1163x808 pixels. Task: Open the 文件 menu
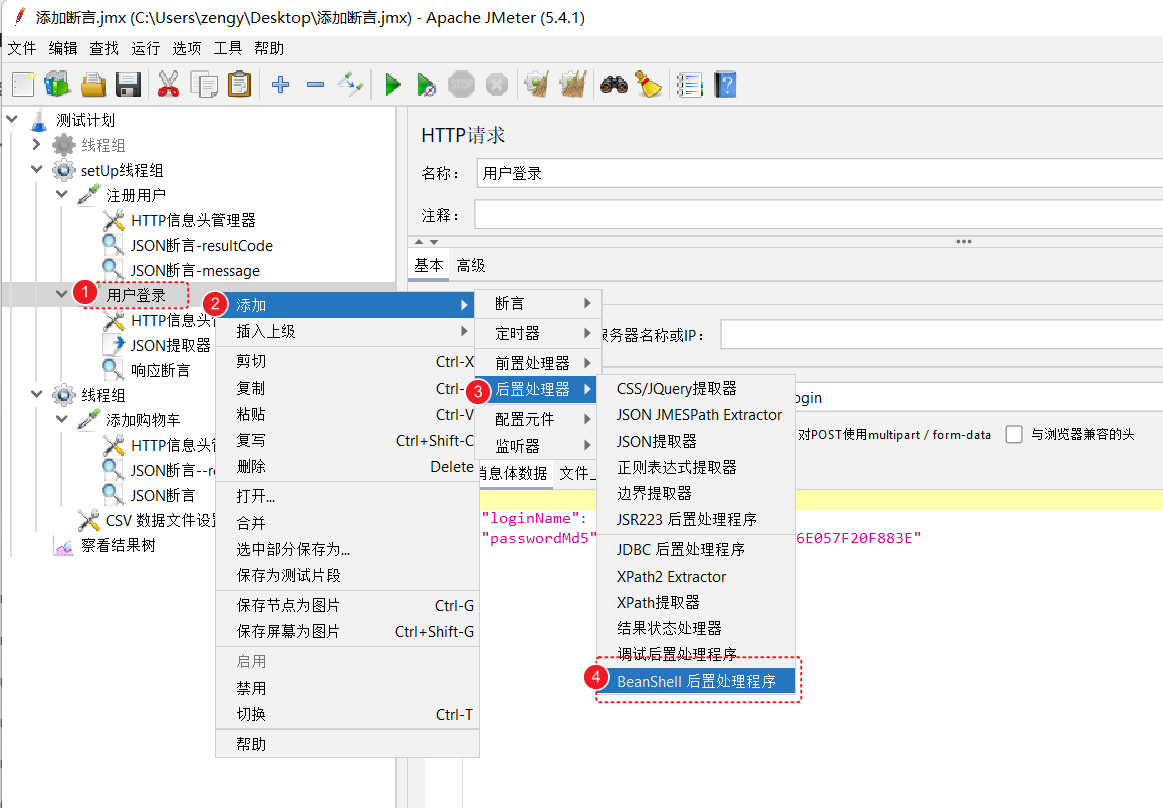point(22,48)
